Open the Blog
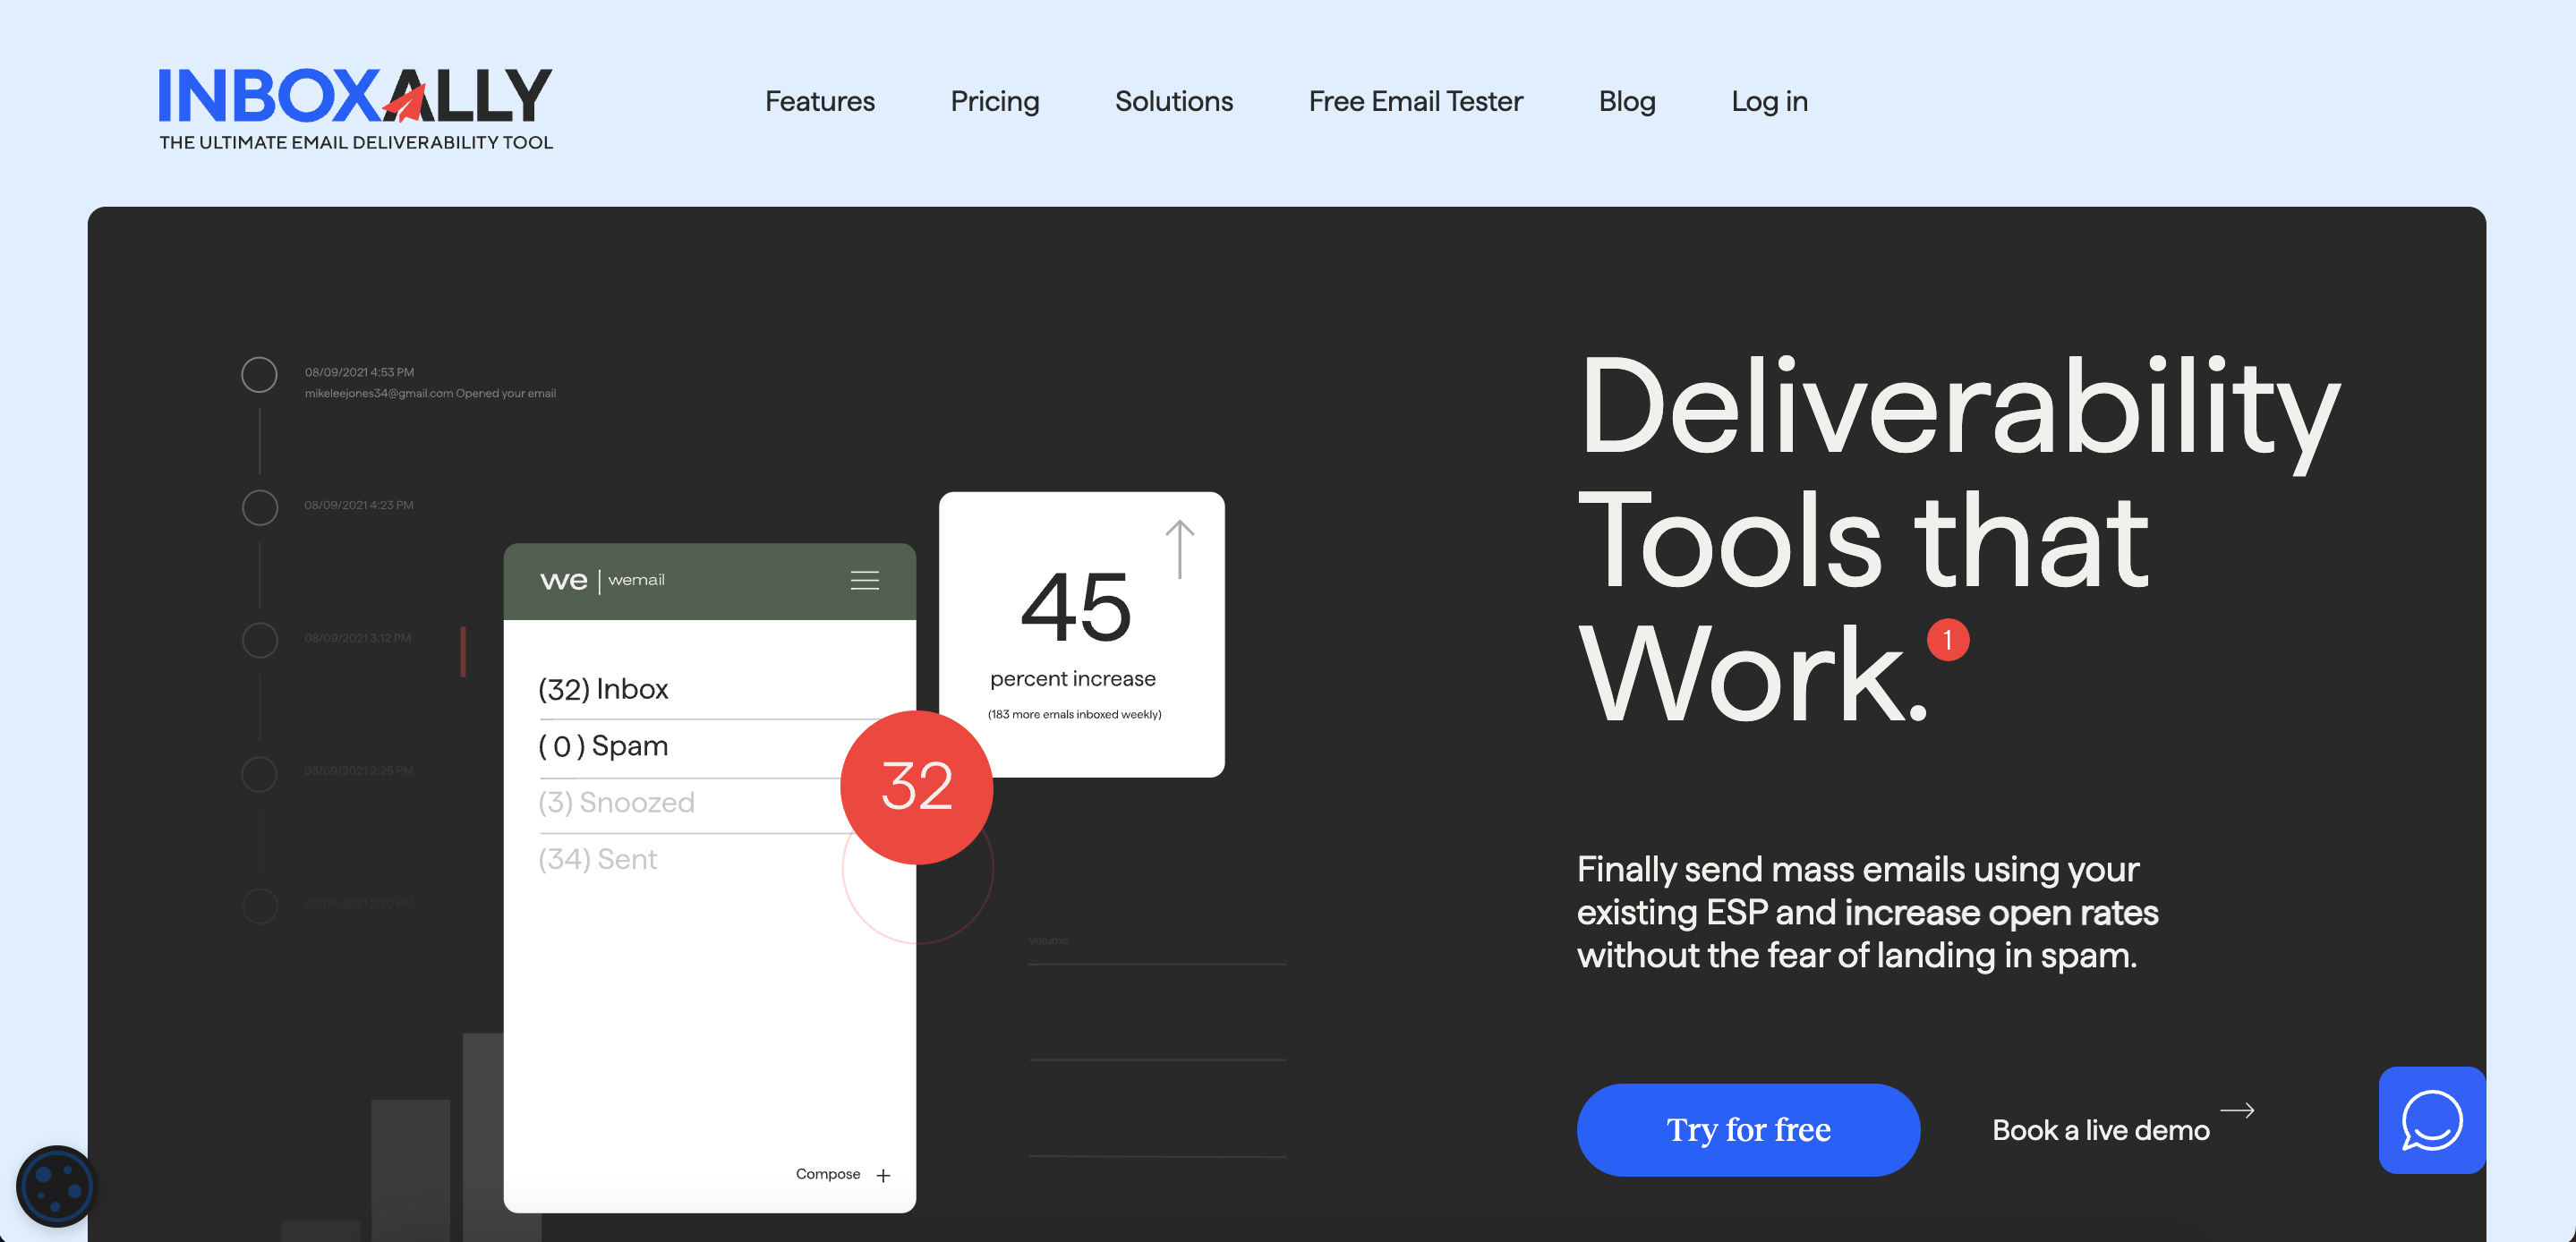Image resolution: width=2576 pixels, height=1242 pixels. [1627, 101]
